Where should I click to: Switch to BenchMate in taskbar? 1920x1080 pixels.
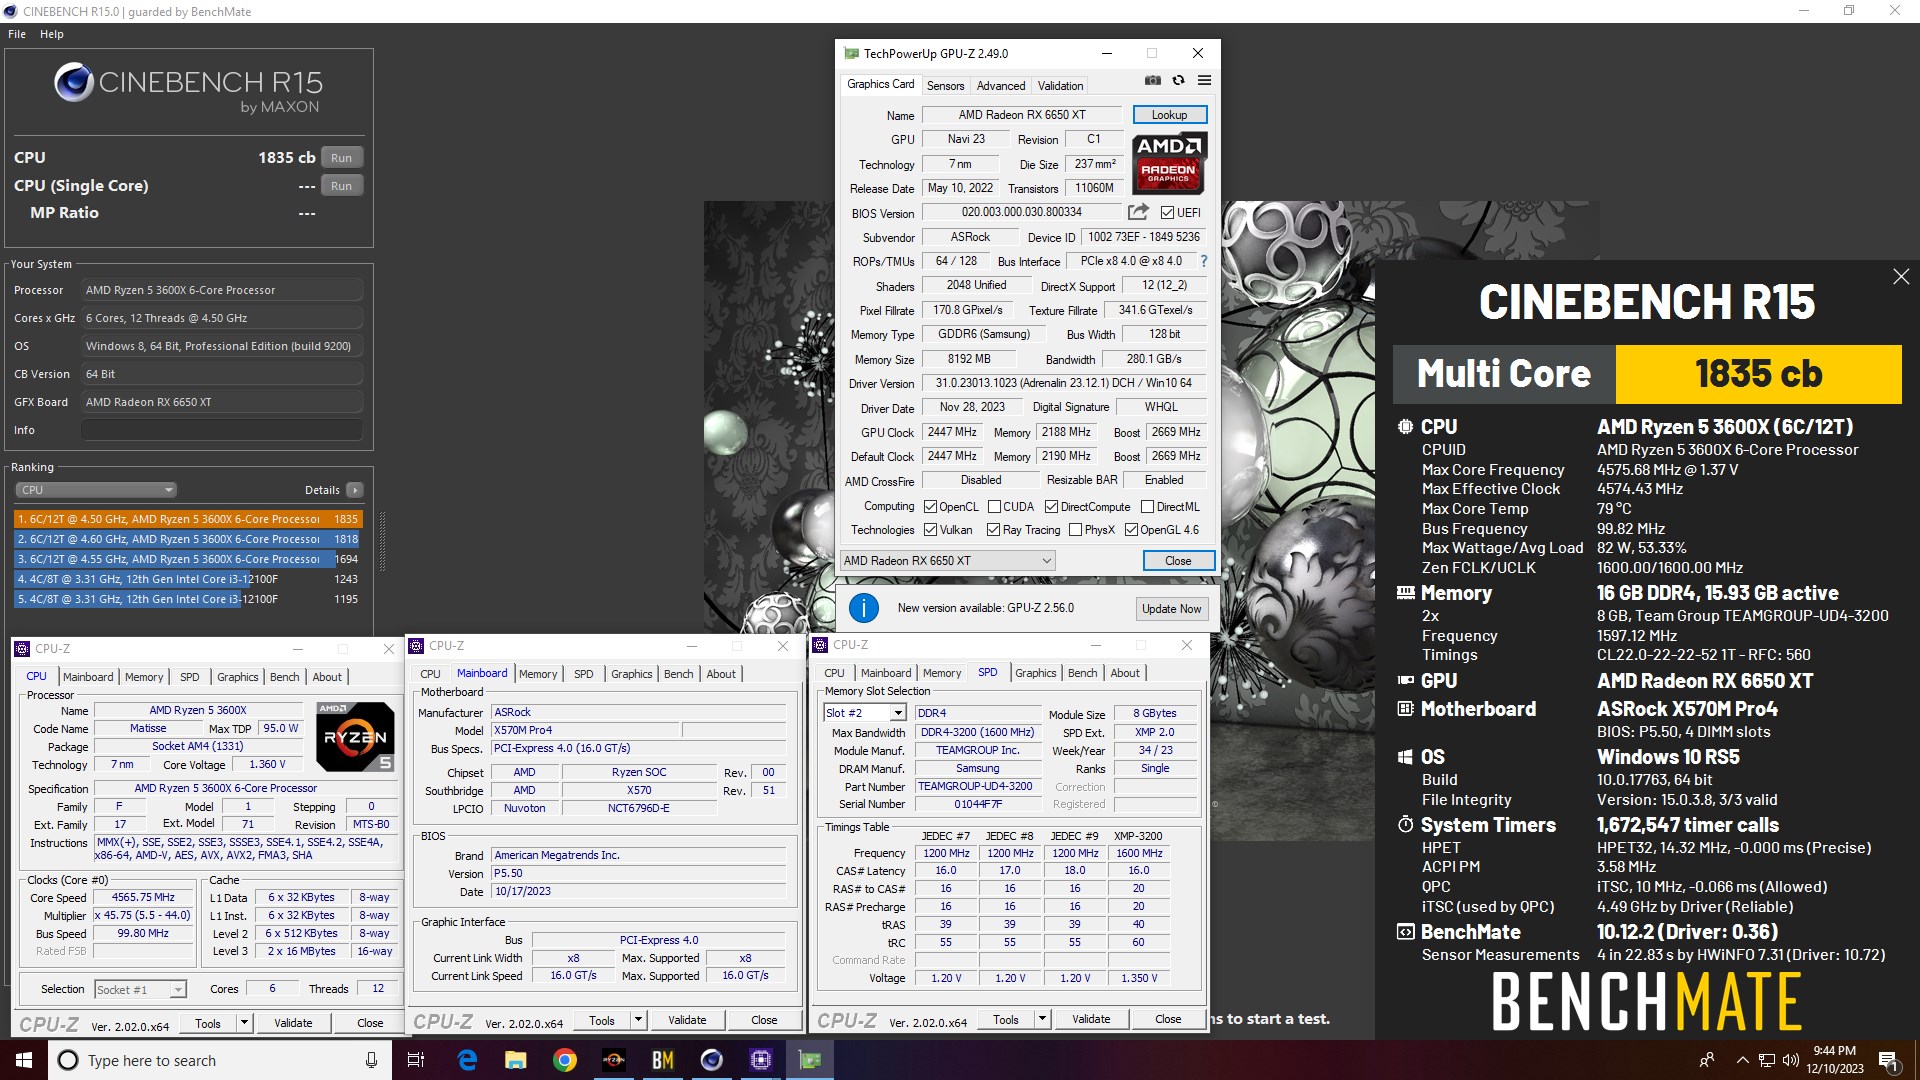pos(663,1060)
